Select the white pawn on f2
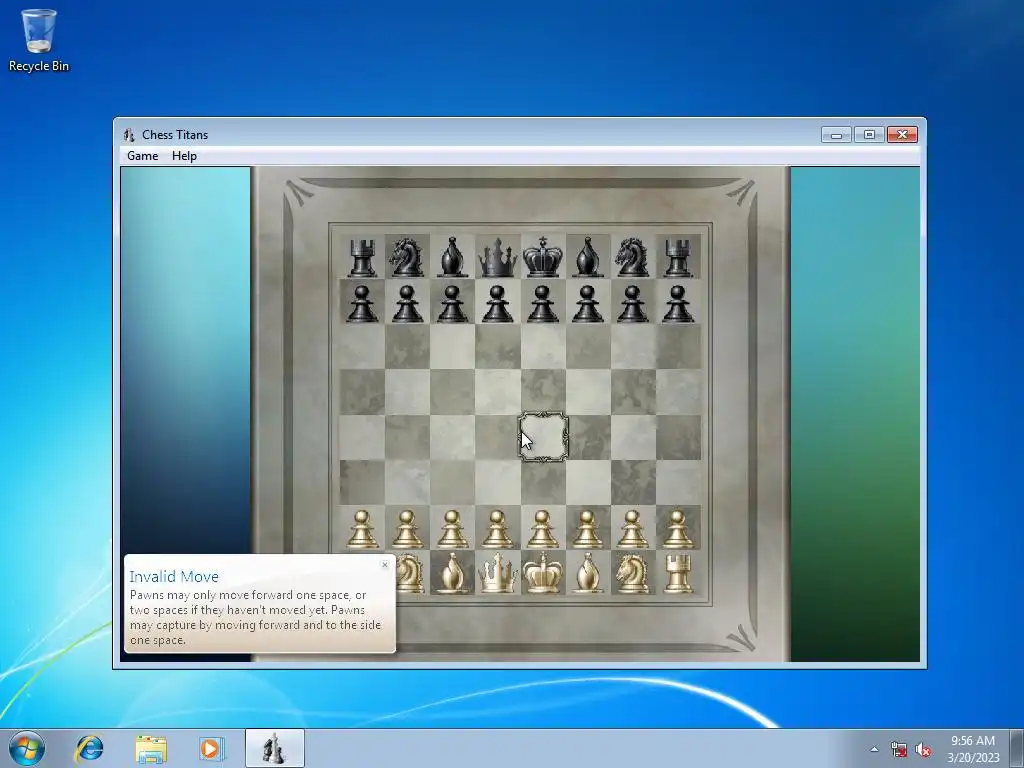The height and width of the screenshot is (768, 1024). pyautogui.click(x=588, y=529)
